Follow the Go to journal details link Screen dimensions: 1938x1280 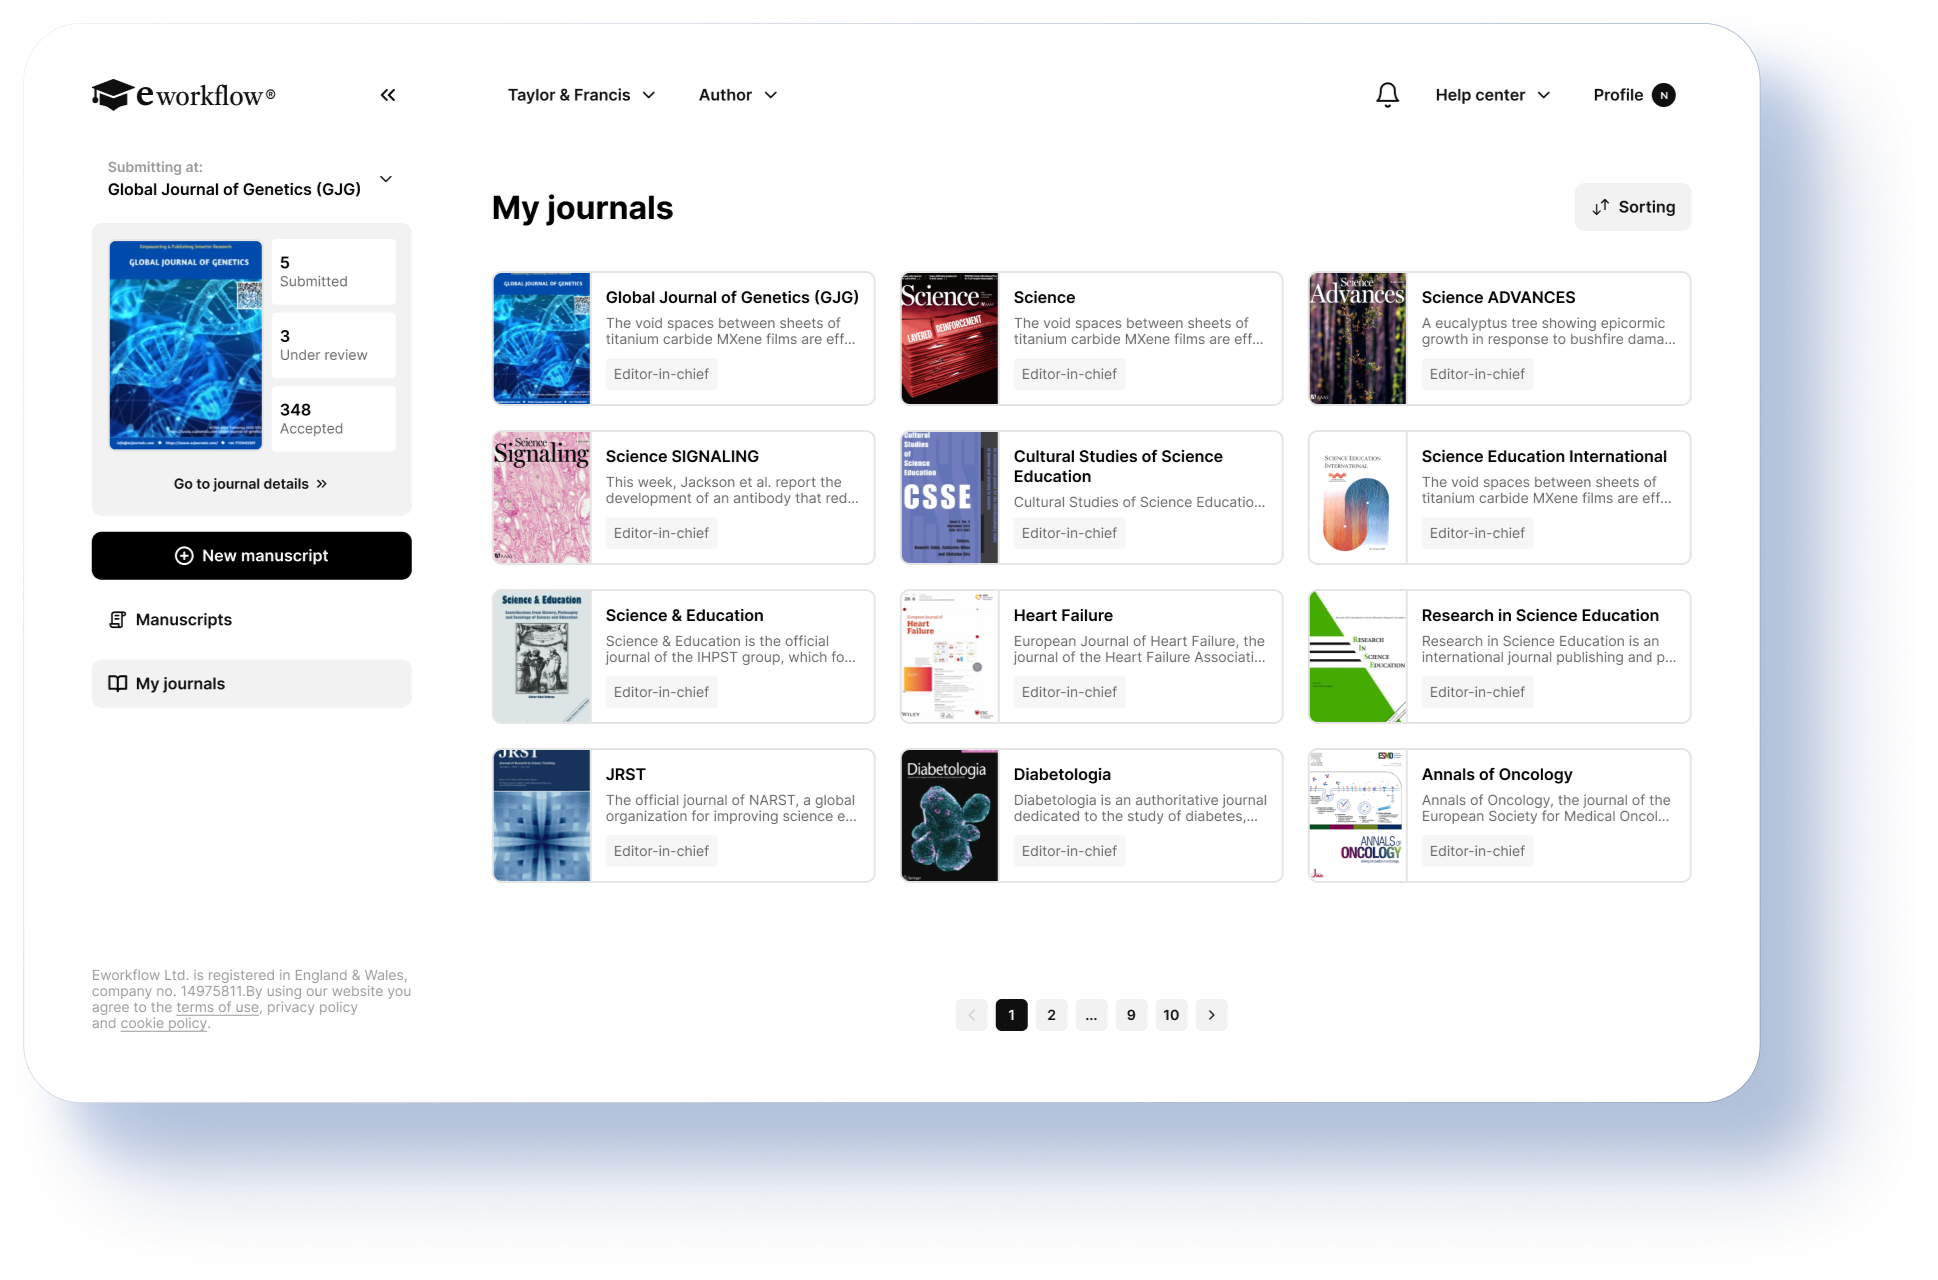(x=250, y=484)
